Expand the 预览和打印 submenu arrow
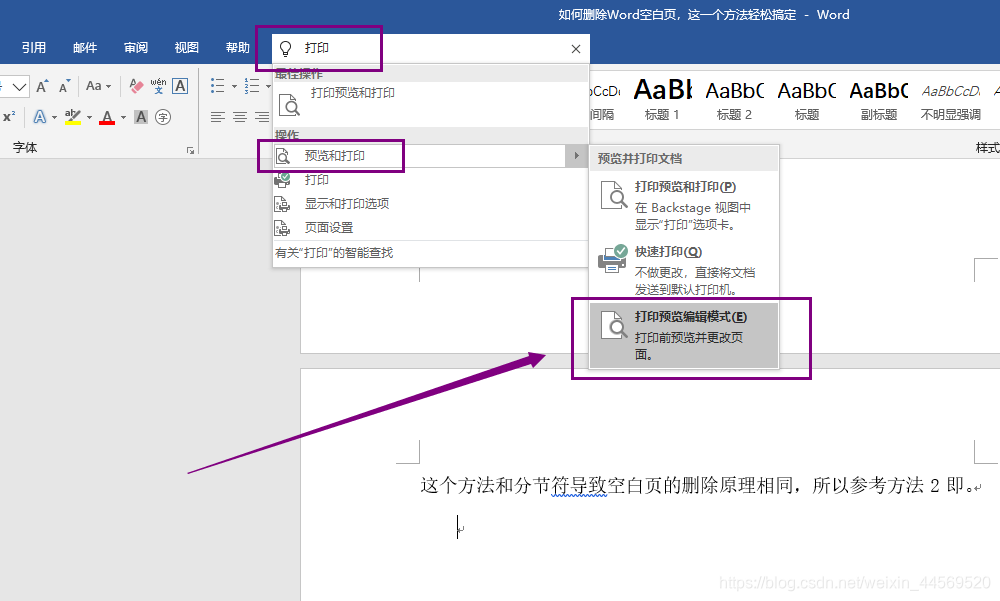 tap(578, 155)
